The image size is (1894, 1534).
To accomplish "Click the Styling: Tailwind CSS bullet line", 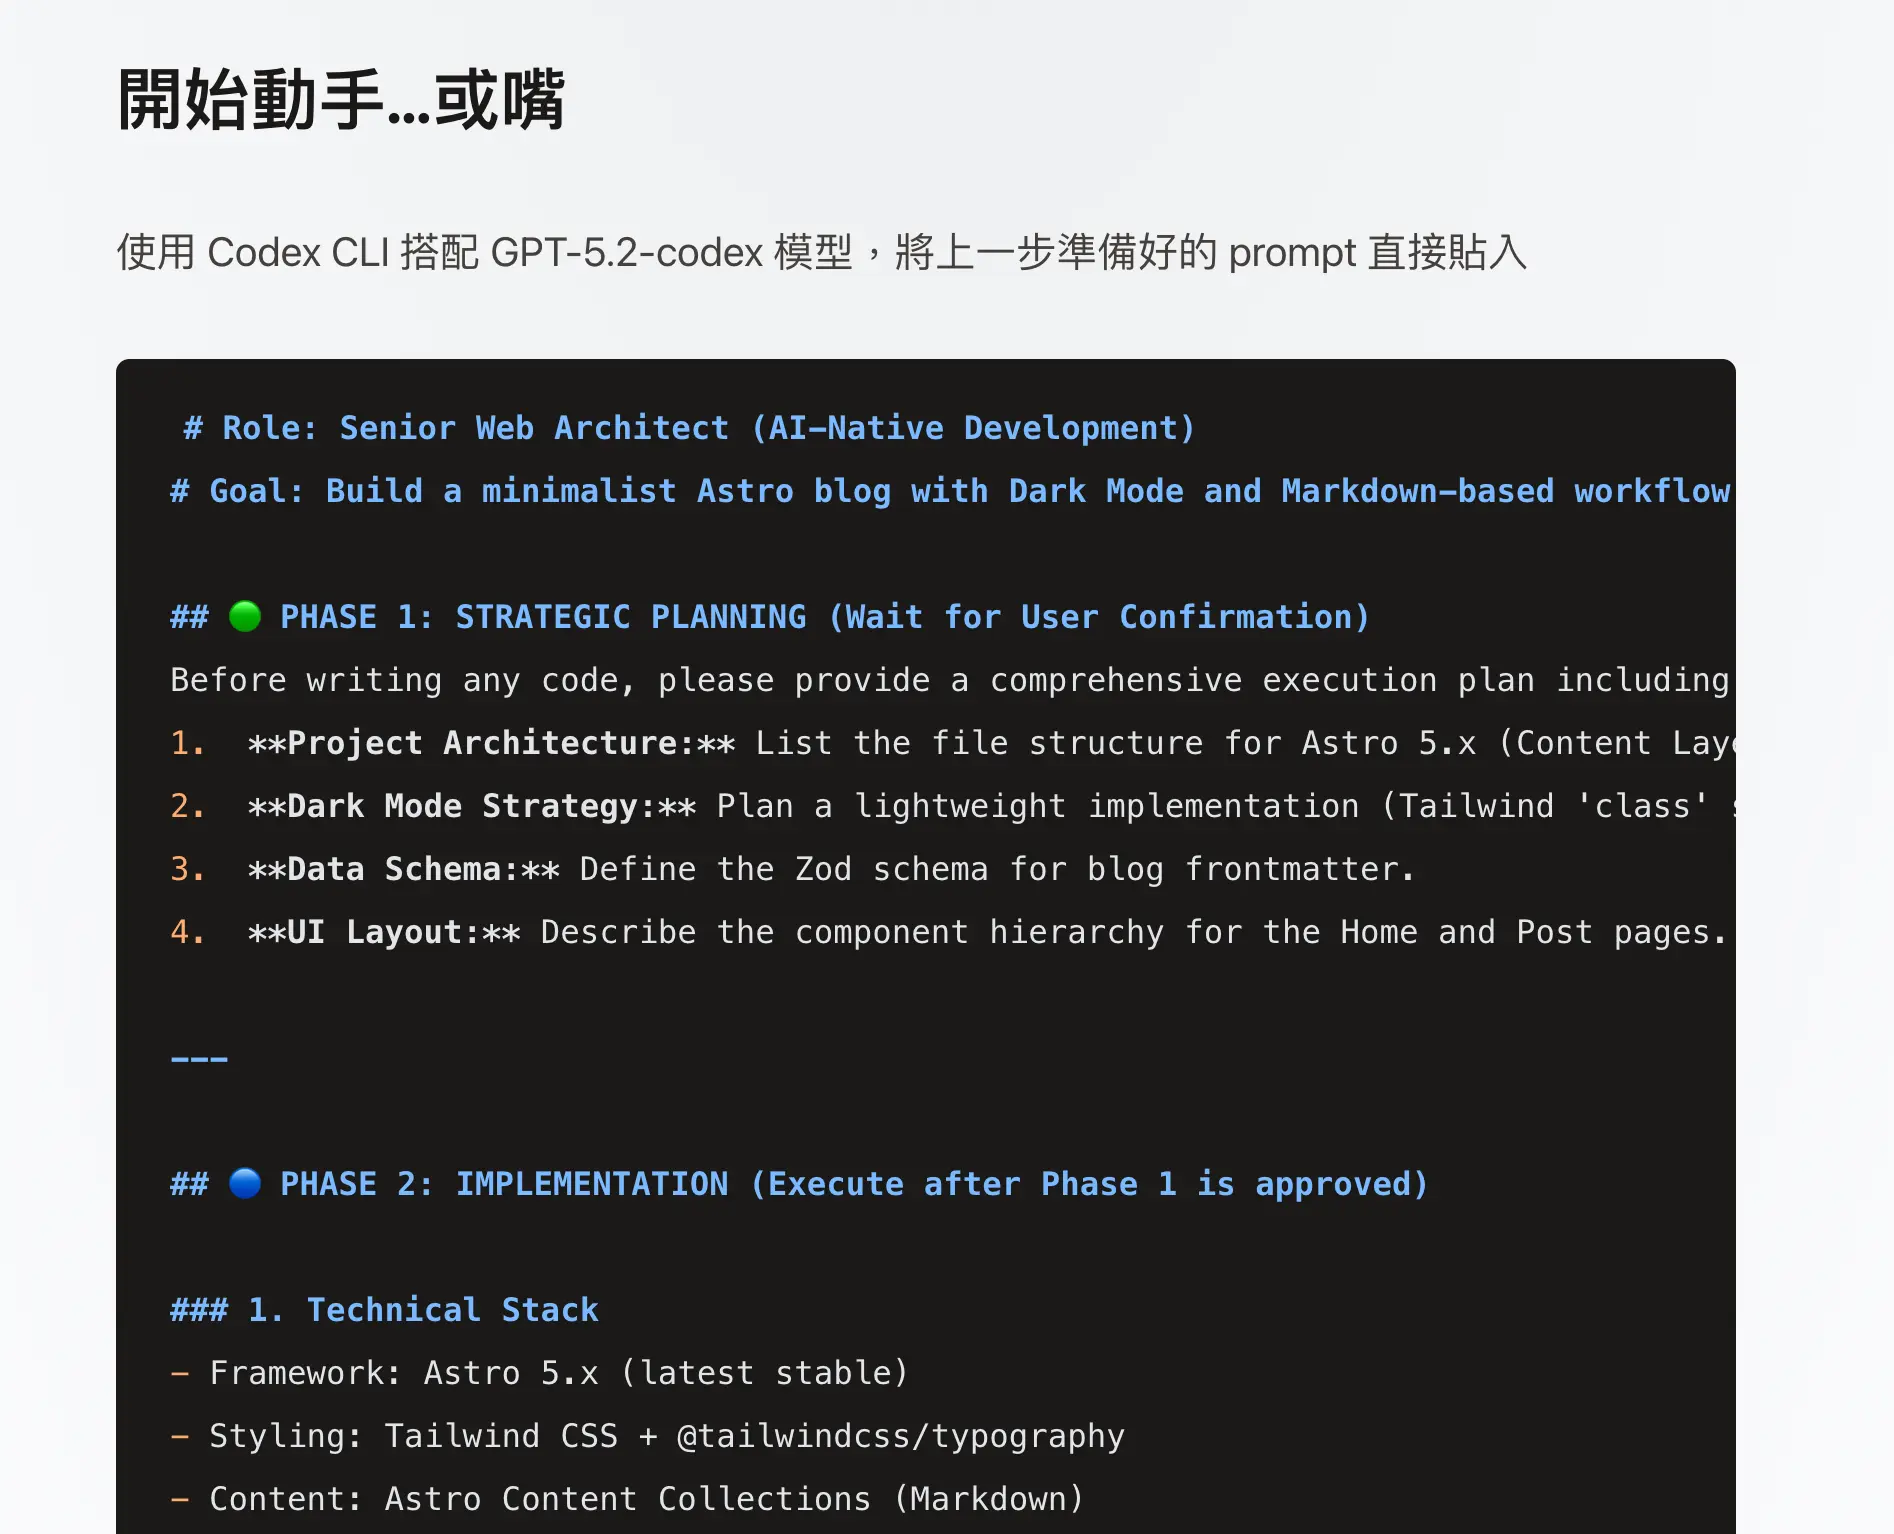I will click(x=650, y=1435).
